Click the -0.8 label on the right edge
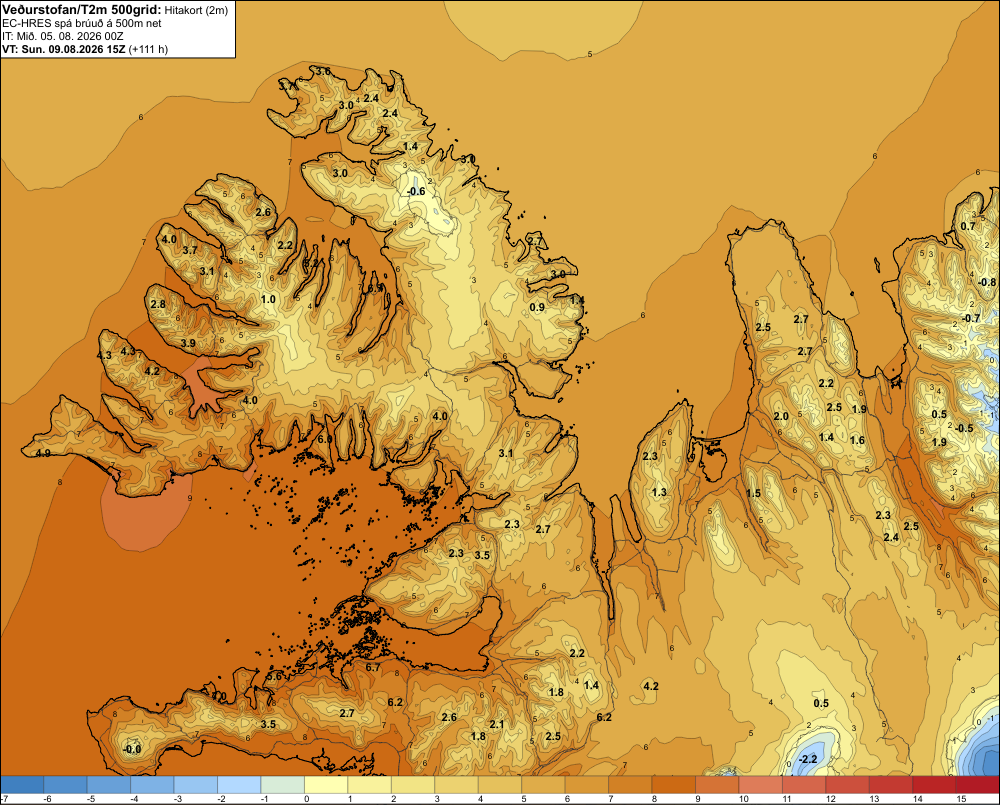The image size is (1000, 805). pyautogui.click(x=987, y=282)
